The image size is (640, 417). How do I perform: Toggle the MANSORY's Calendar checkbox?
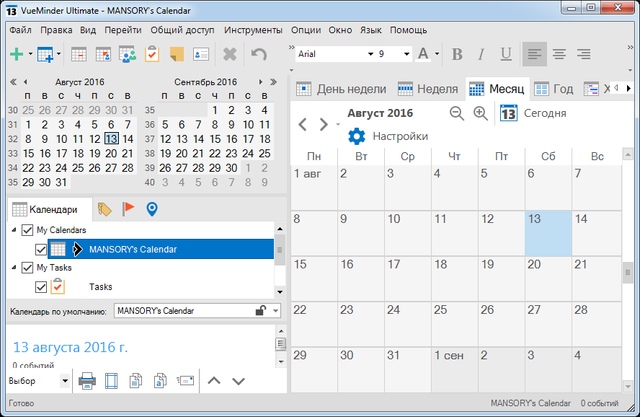pyautogui.click(x=41, y=249)
